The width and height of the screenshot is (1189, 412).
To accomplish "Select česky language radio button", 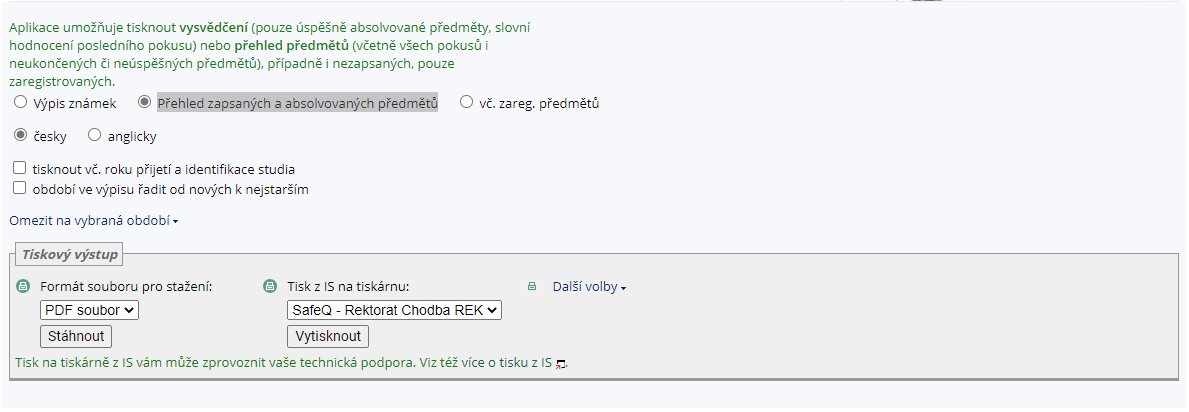I will coord(20,135).
